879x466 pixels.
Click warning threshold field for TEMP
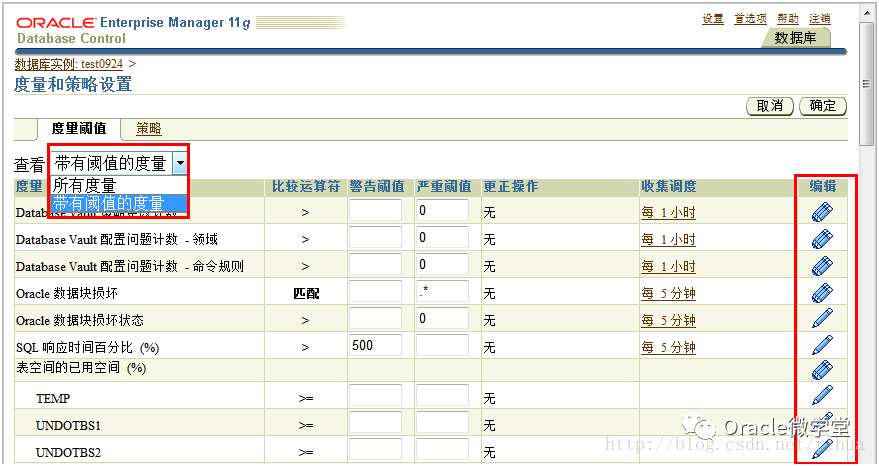375,396
